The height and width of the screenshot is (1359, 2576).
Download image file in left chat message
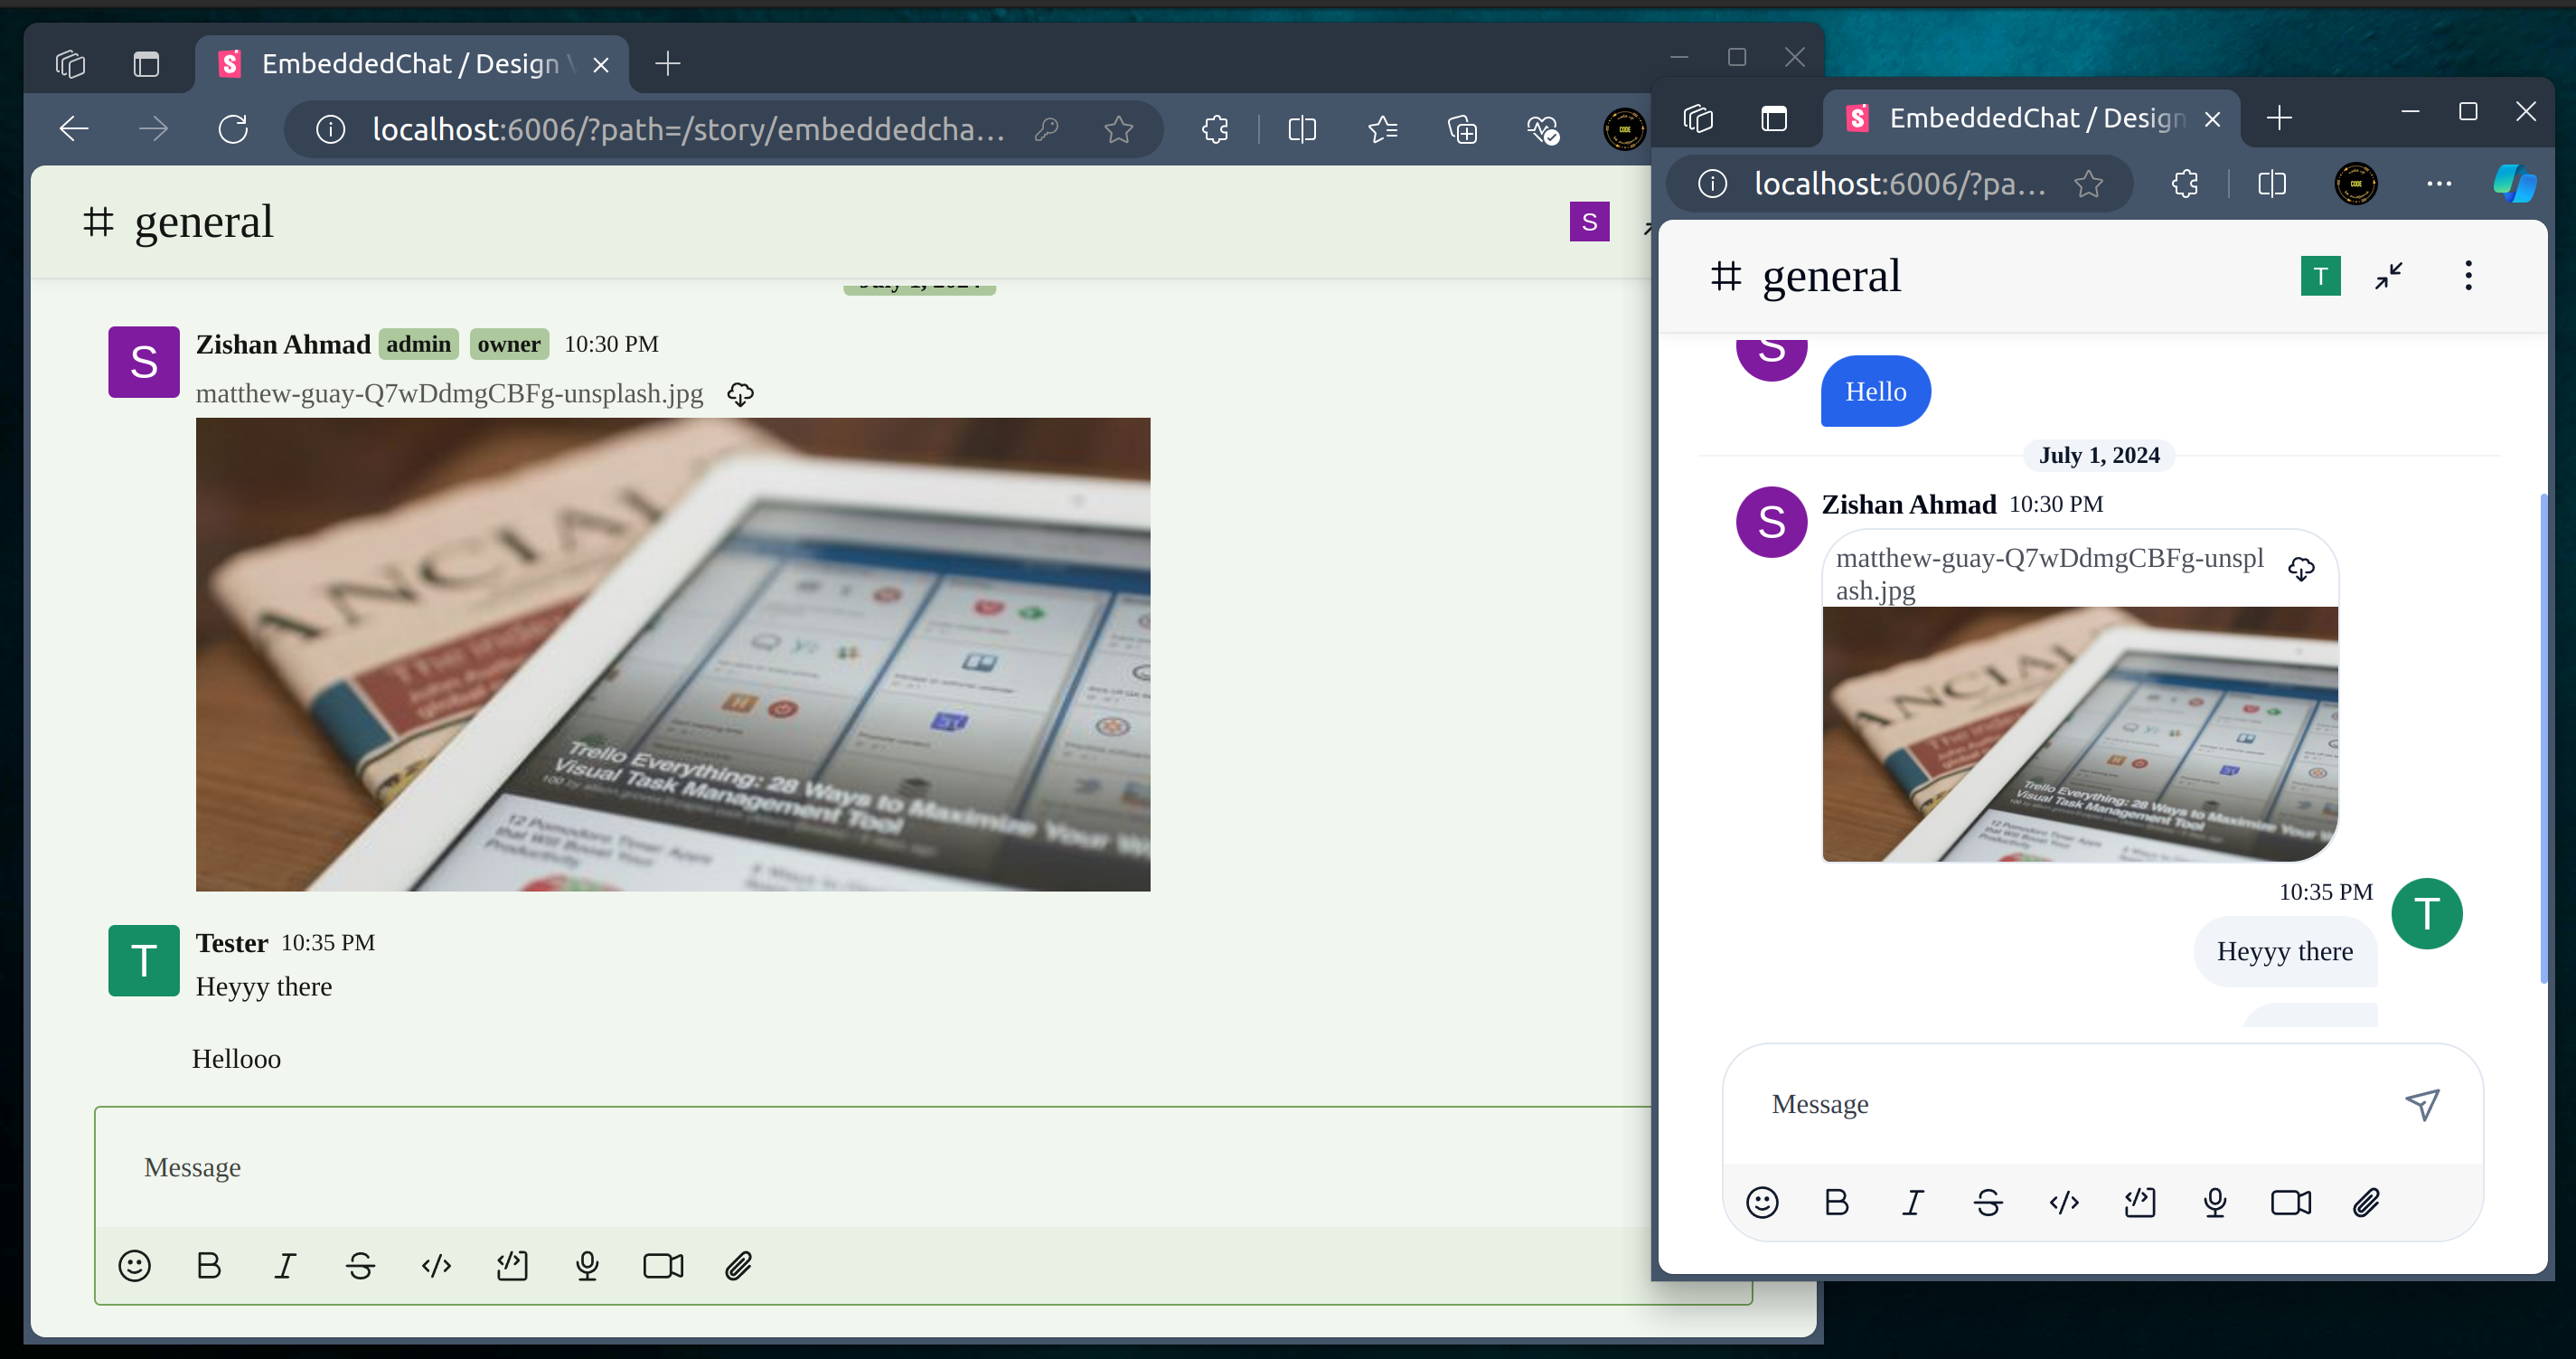click(x=740, y=394)
